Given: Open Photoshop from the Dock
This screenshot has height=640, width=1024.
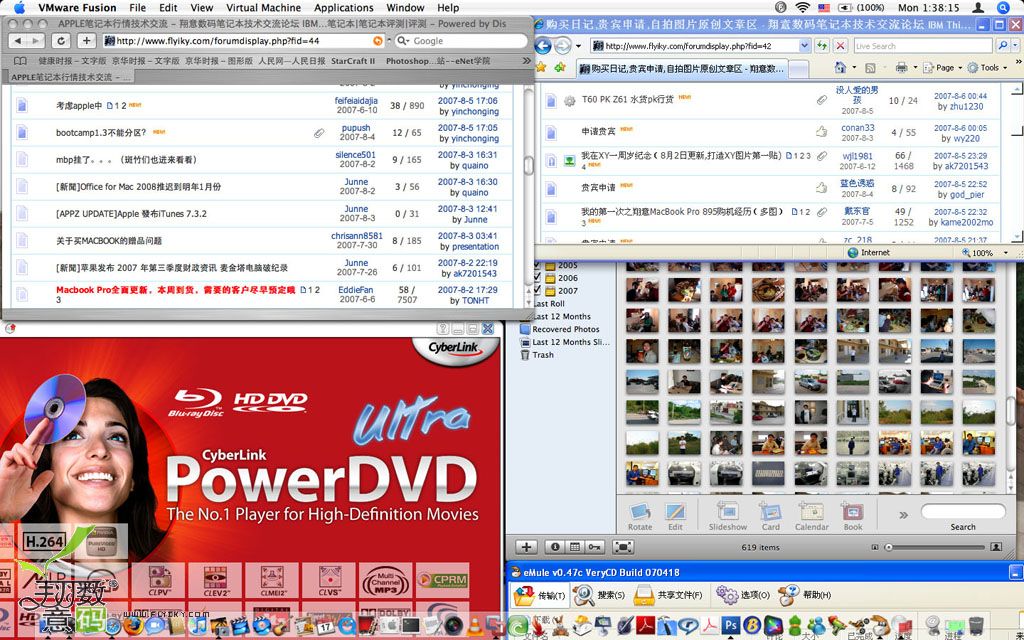Looking at the screenshot, I should tap(730, 626).
